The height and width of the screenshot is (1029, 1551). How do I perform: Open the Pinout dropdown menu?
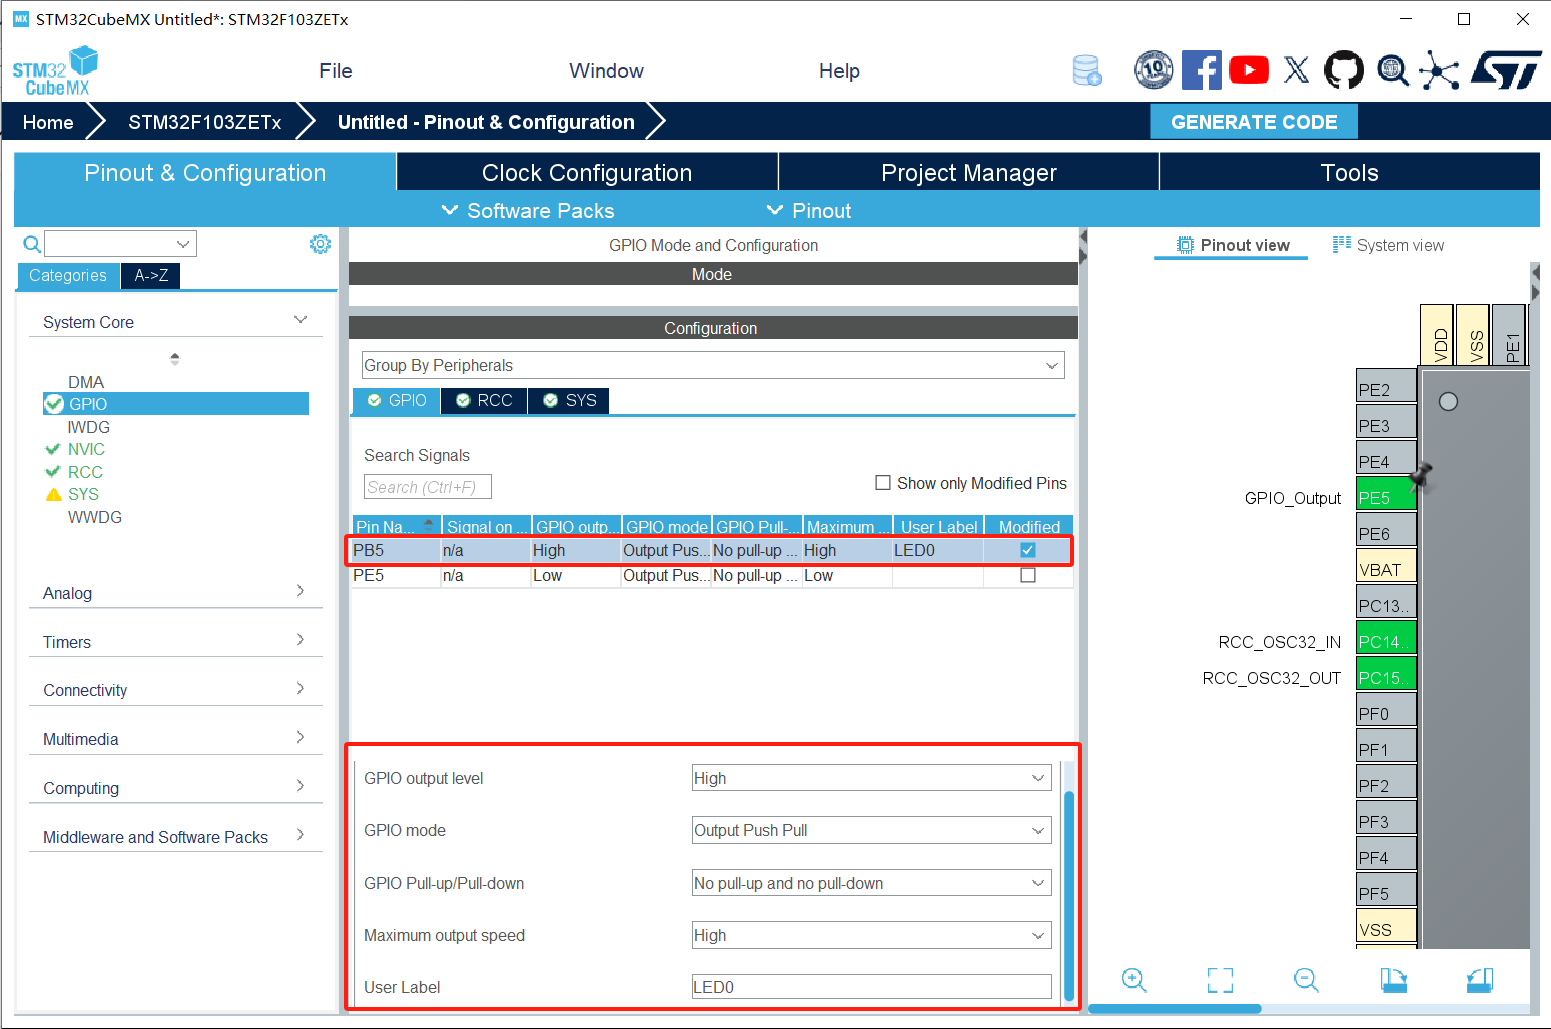(x=809, y=211)
